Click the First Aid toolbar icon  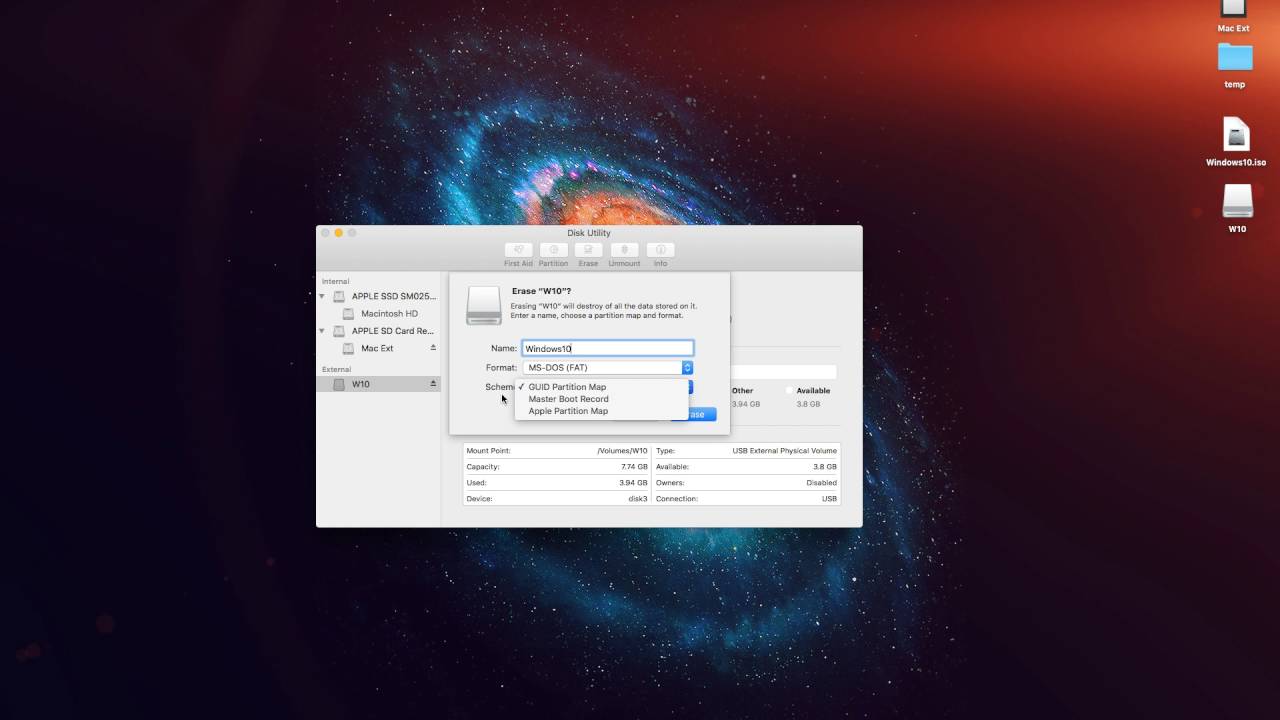tap(518, 250)
